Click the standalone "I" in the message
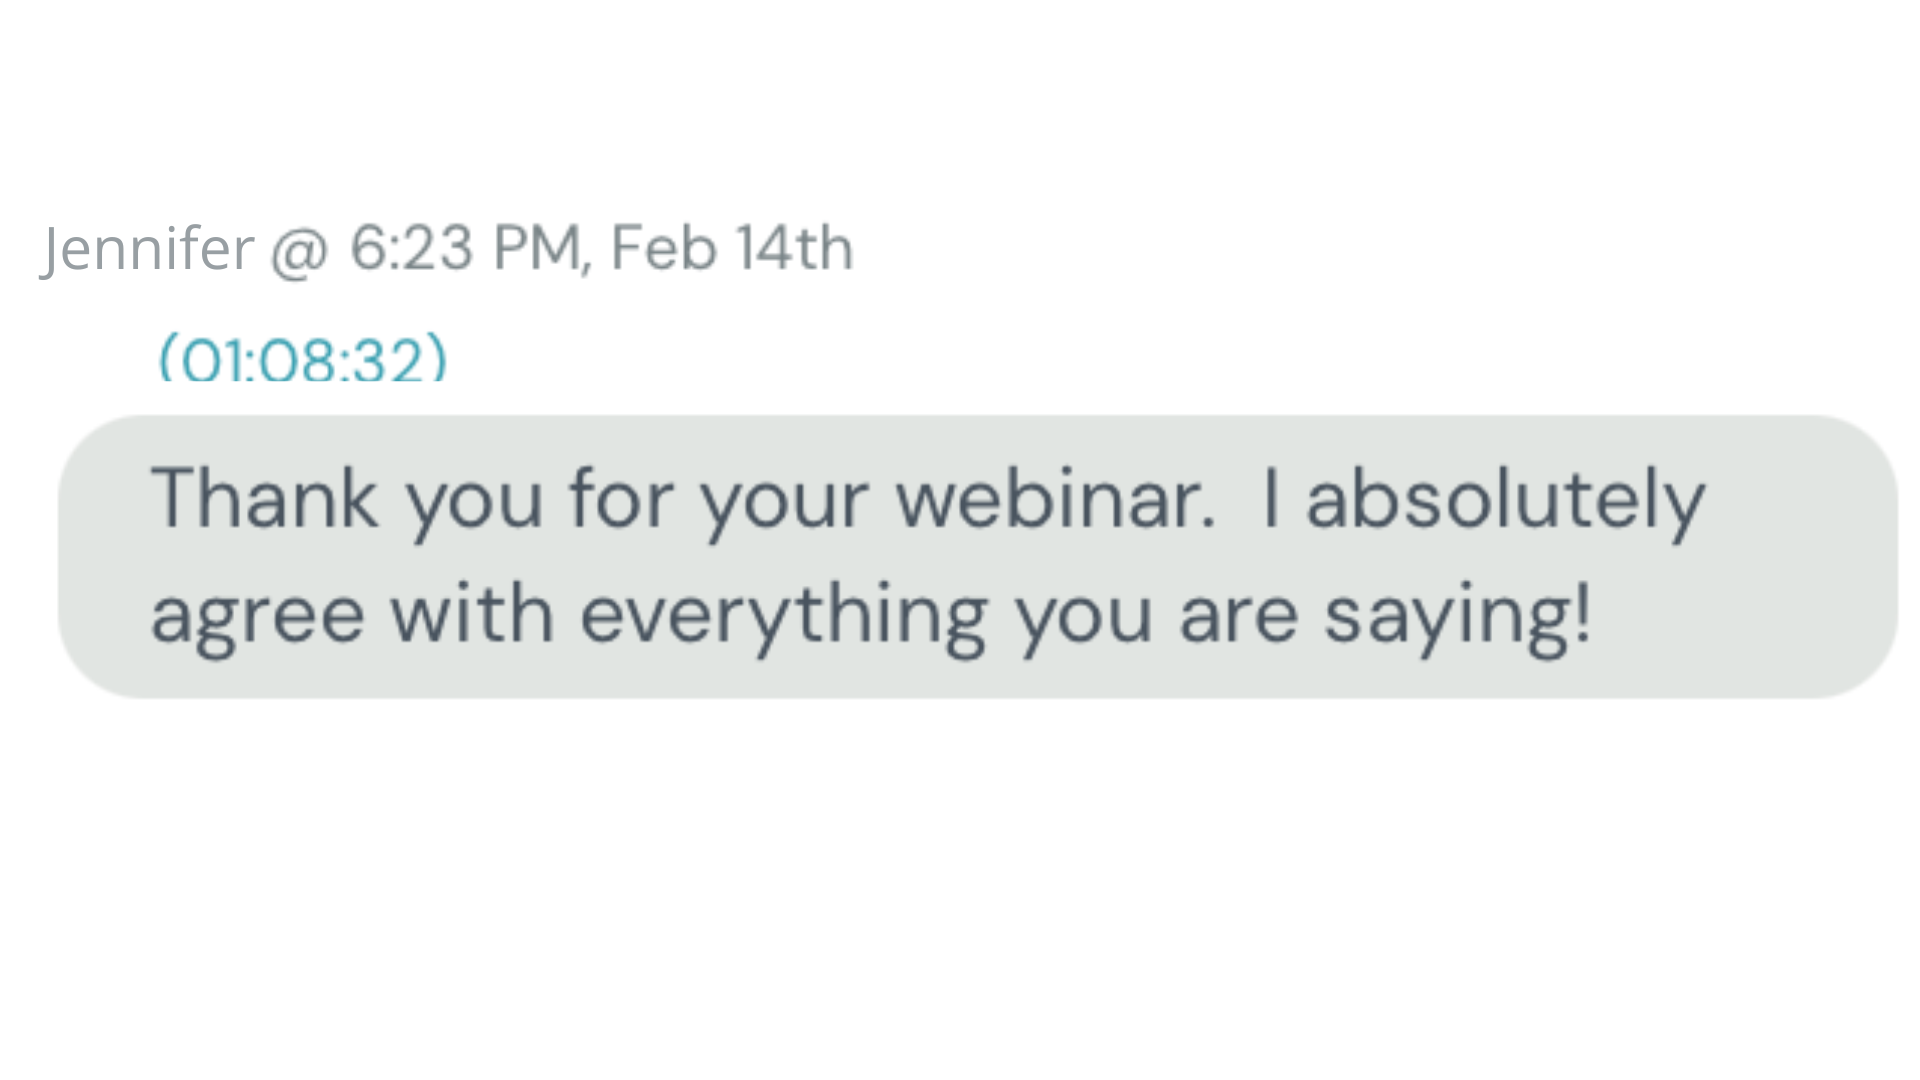The width and height of the screenshot is (1920, 1080). [x=1271, y=498]
